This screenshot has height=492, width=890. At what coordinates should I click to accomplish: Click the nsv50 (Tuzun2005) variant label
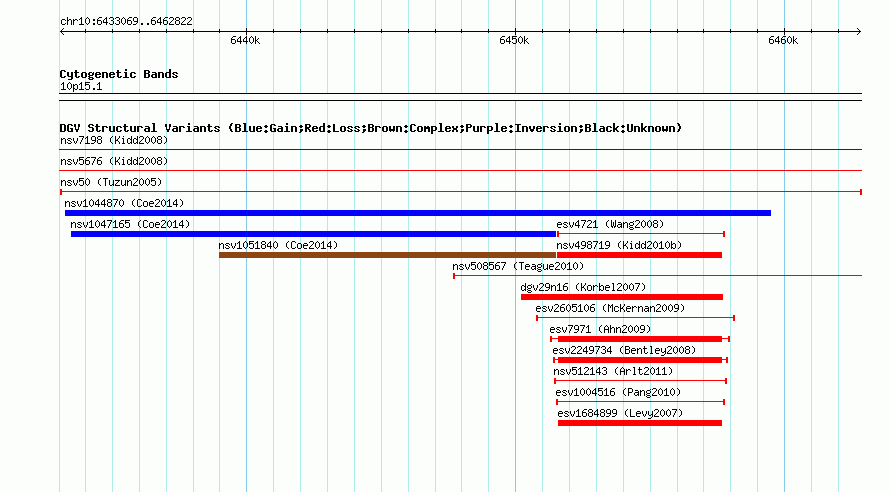point(111,182)
